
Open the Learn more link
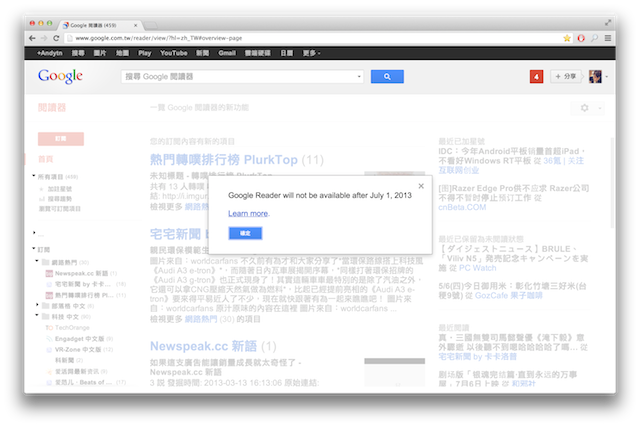247,213
